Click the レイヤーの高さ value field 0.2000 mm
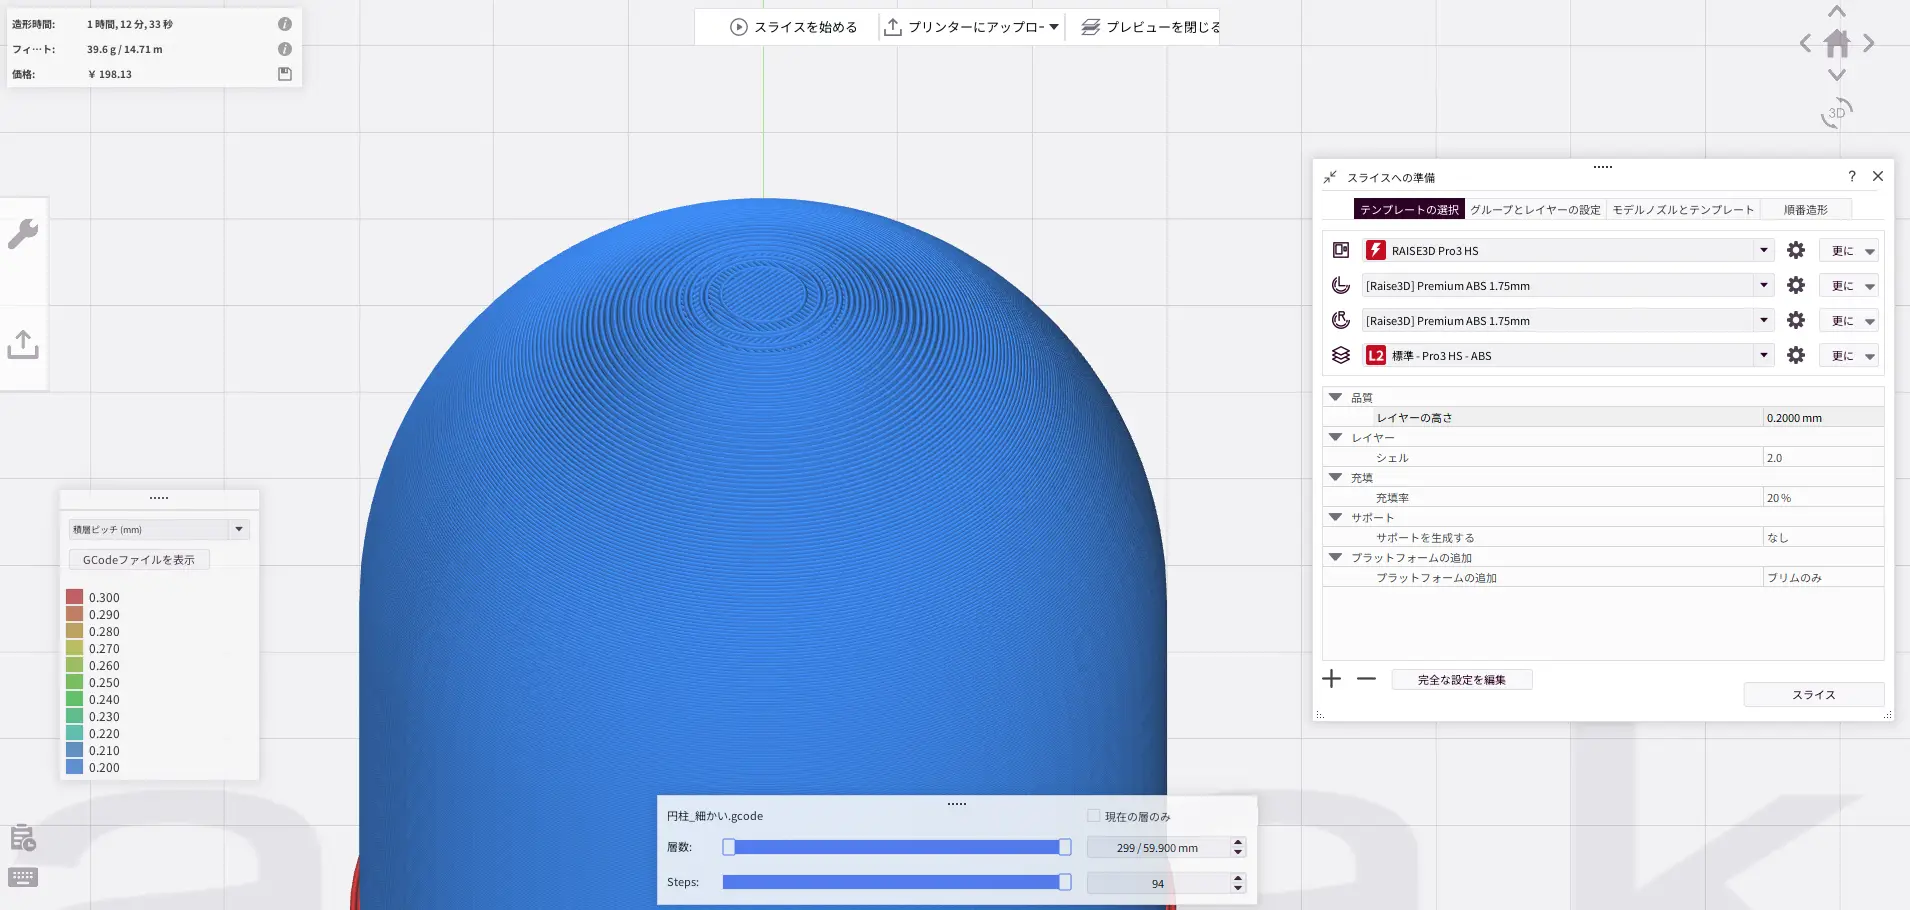This screenshot has height=910, width=1910. click(1822, 418)
